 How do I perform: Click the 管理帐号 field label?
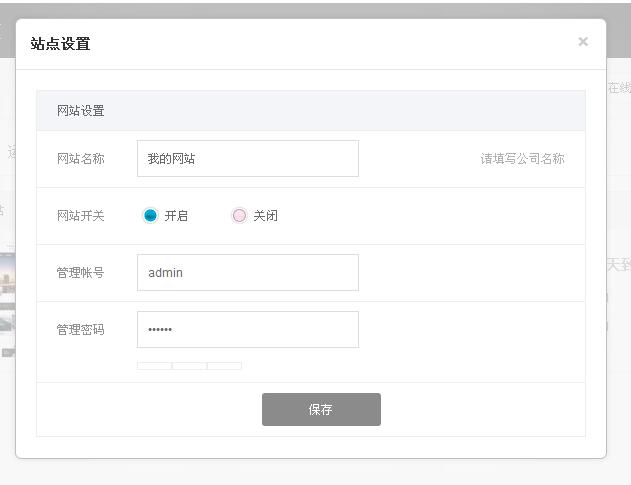(x=81, y=272)
